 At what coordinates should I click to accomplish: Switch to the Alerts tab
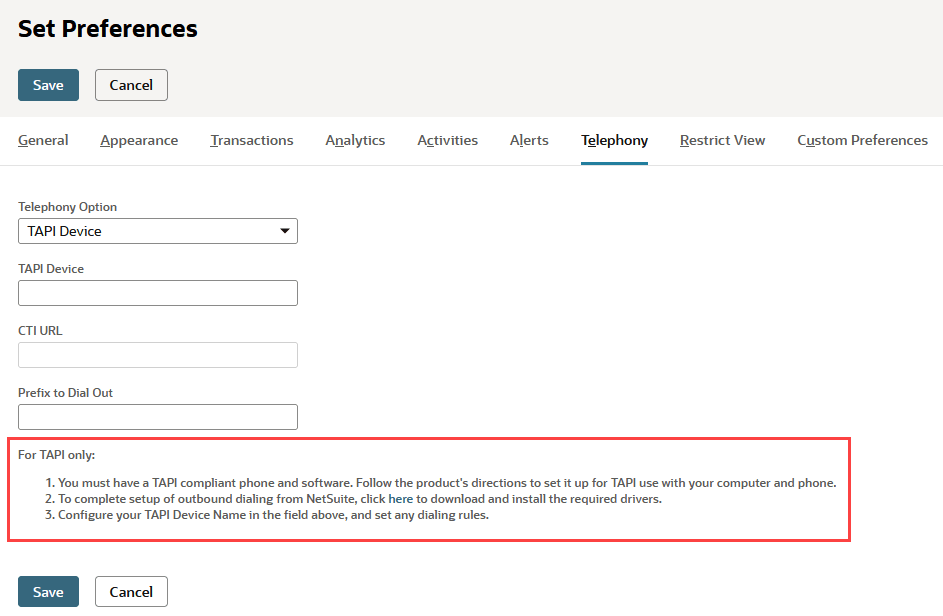pyautogui.click(x=529, y=140)
